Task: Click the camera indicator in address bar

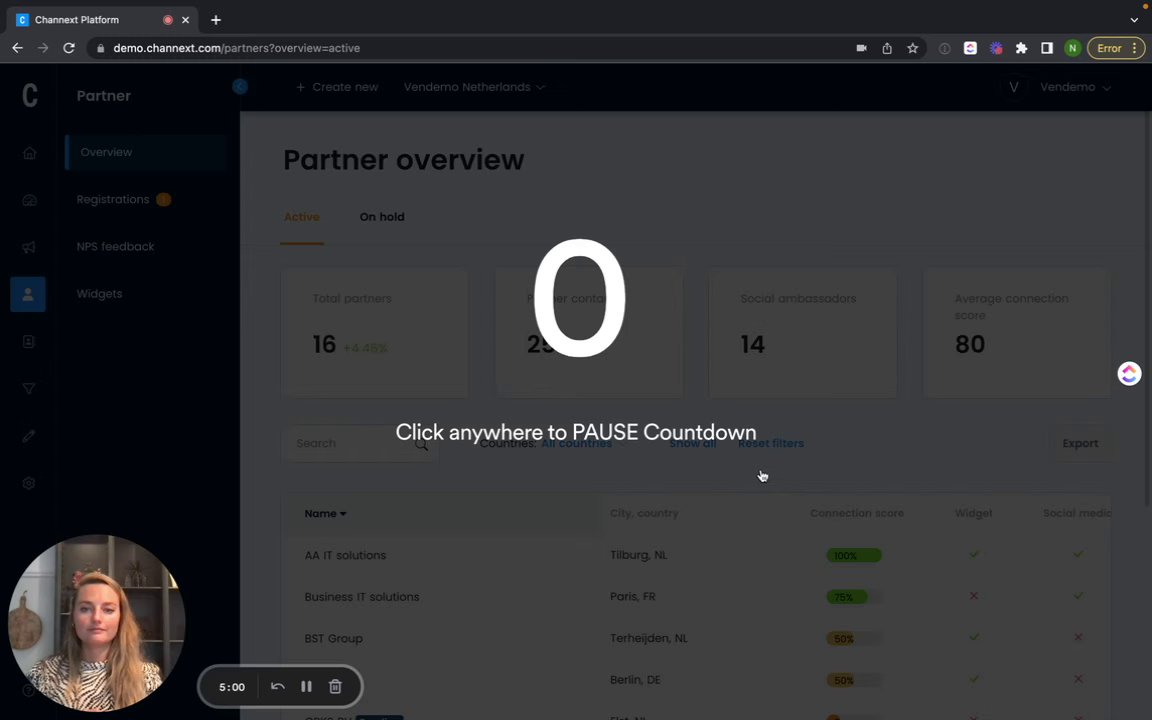Action: (861, 48)
